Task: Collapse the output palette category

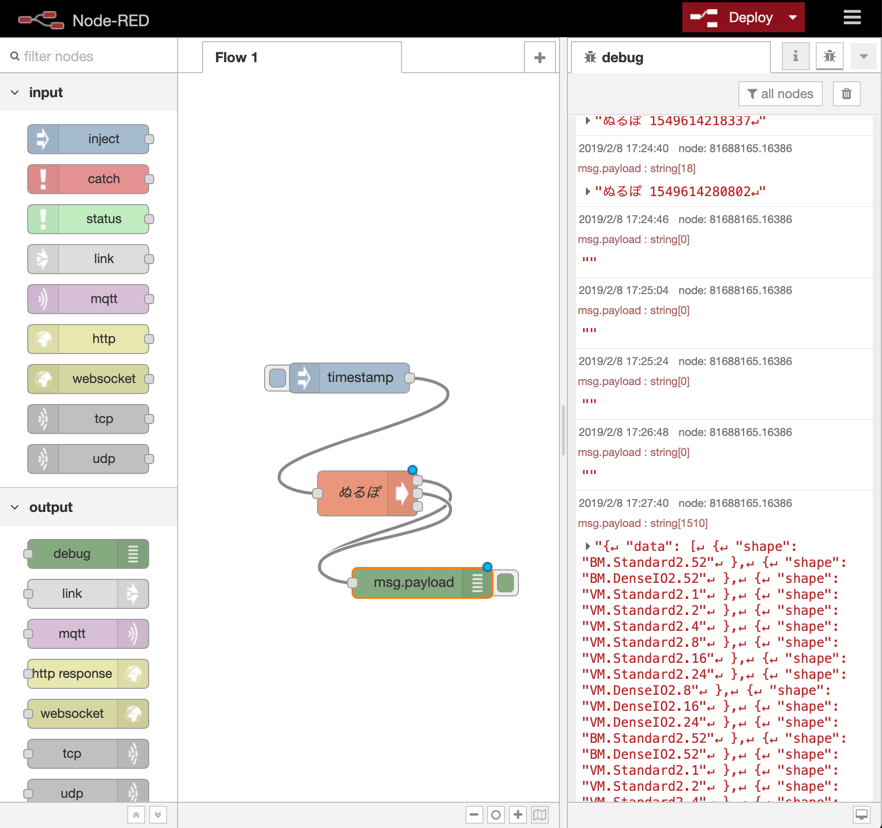Action: tap(15, 508)
